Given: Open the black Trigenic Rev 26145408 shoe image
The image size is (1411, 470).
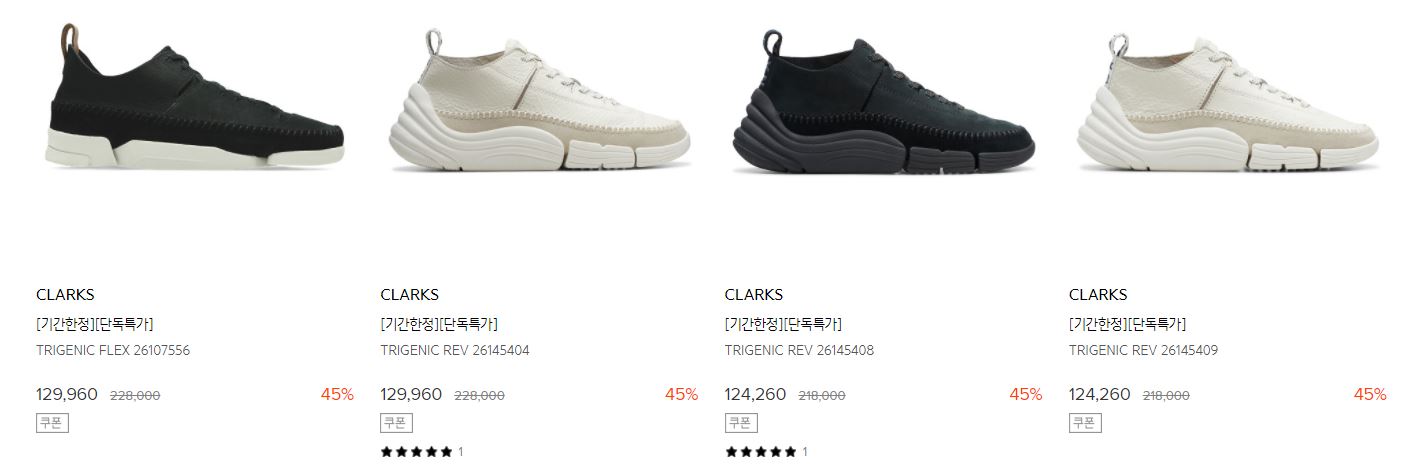Looking at the screenshot, I should pos(883,101).
